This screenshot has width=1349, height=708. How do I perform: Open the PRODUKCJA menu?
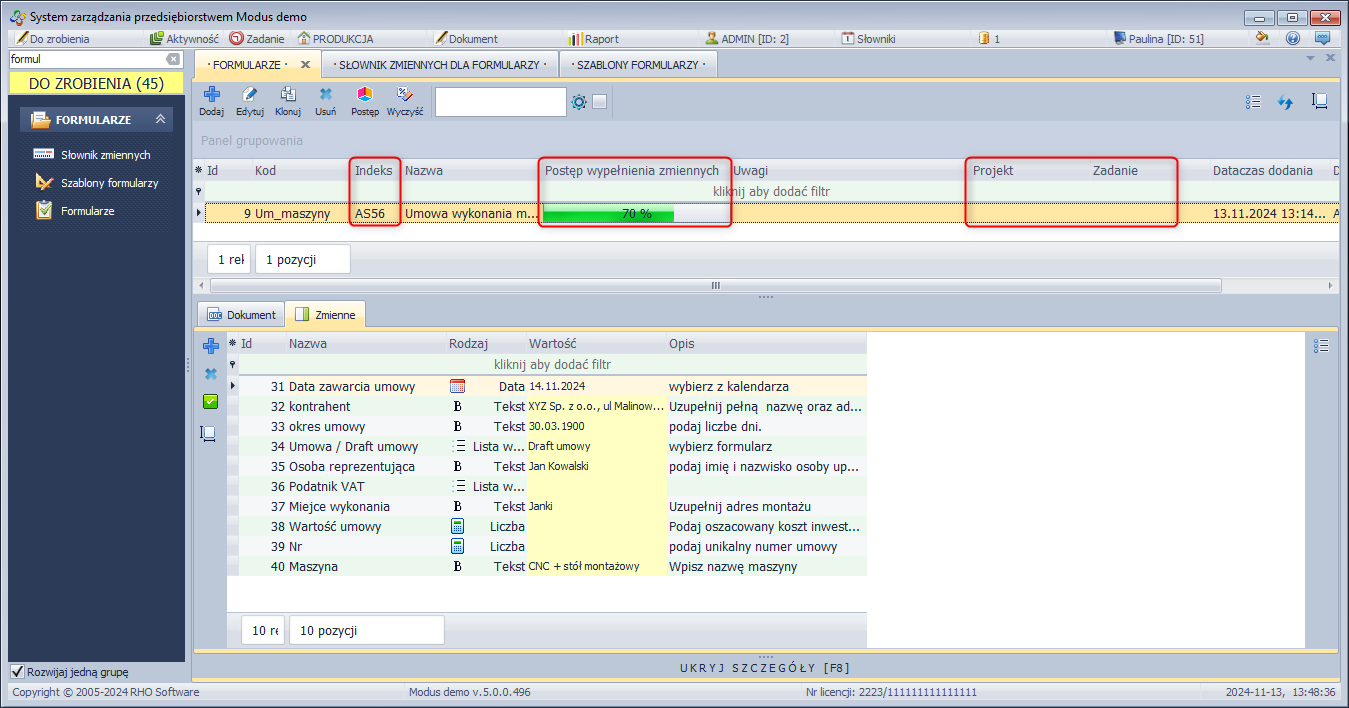(x=335, y=39)
